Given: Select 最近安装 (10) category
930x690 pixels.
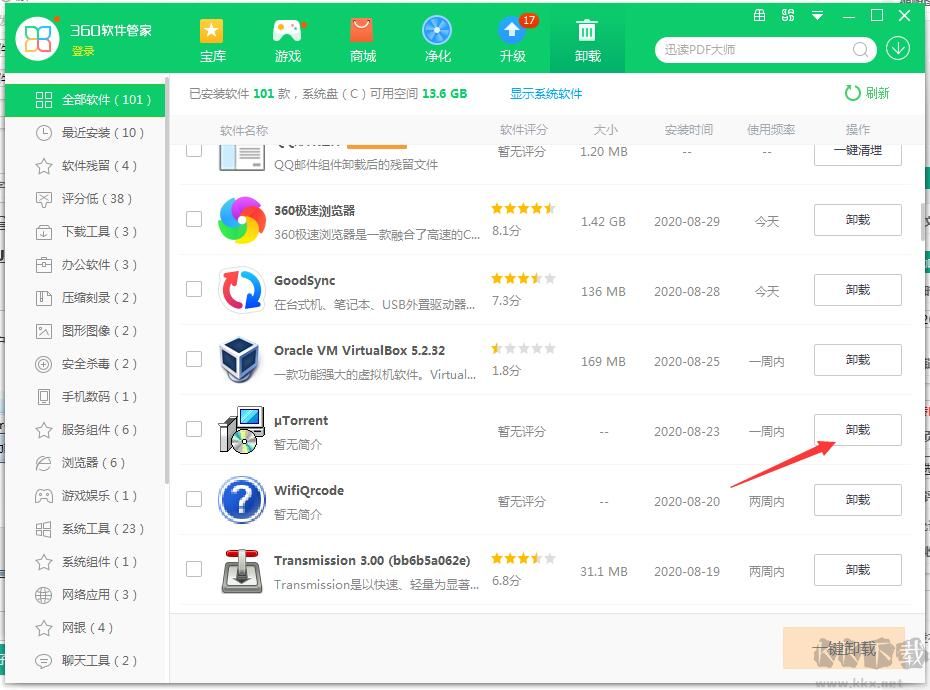Looking at the screenshot, I should tap(85, 133).
